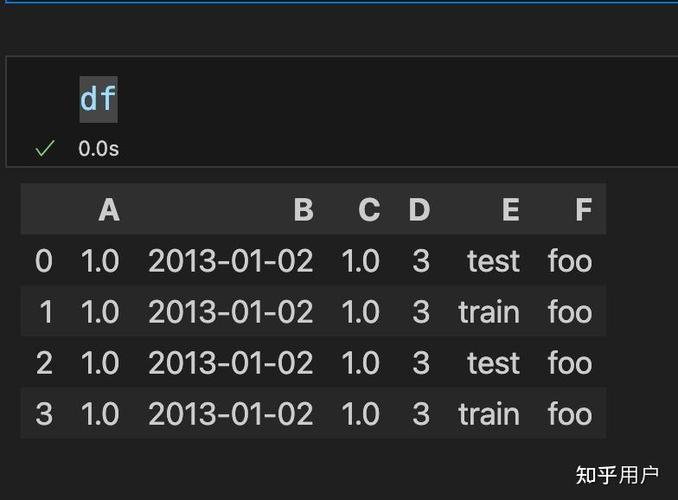Click the 知乎用户 watermark text
678x500 pixels.
618,474
